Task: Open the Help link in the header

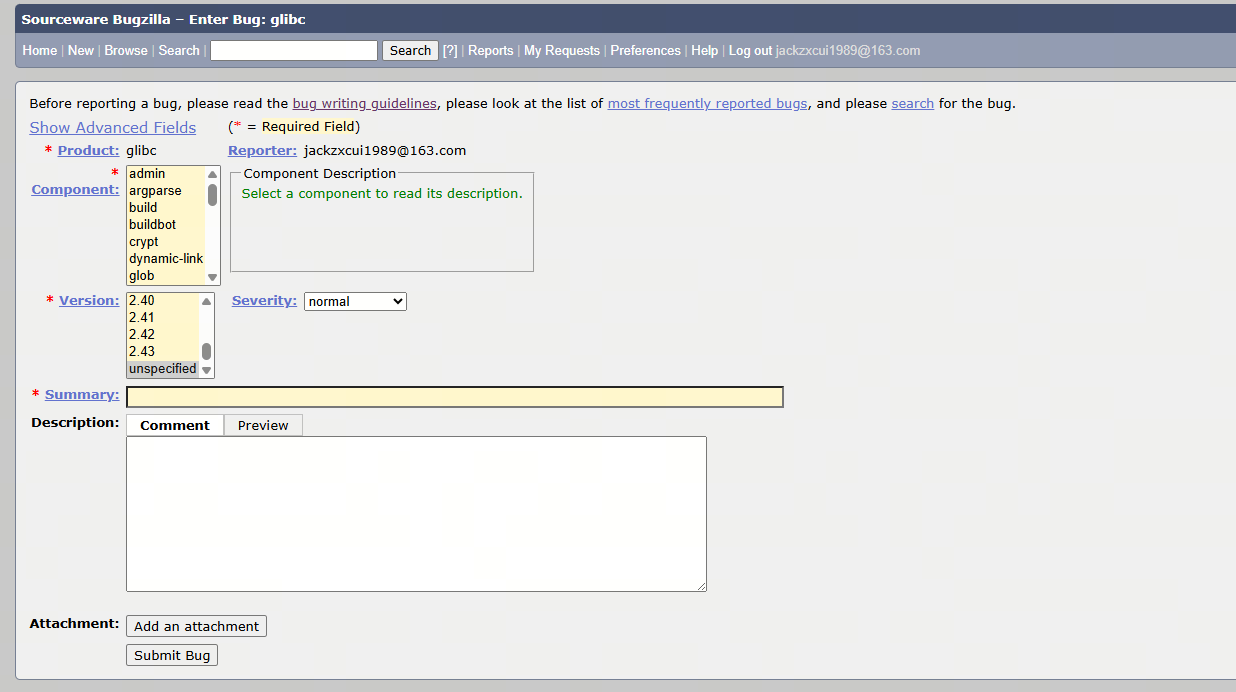Action: pyautogui.click(x=705, y=51)
